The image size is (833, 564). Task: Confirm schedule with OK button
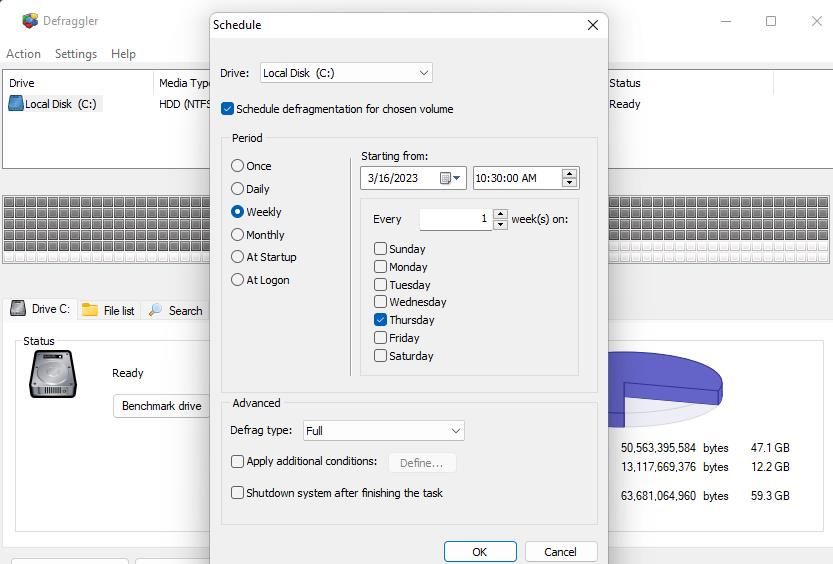click(480, 552)
